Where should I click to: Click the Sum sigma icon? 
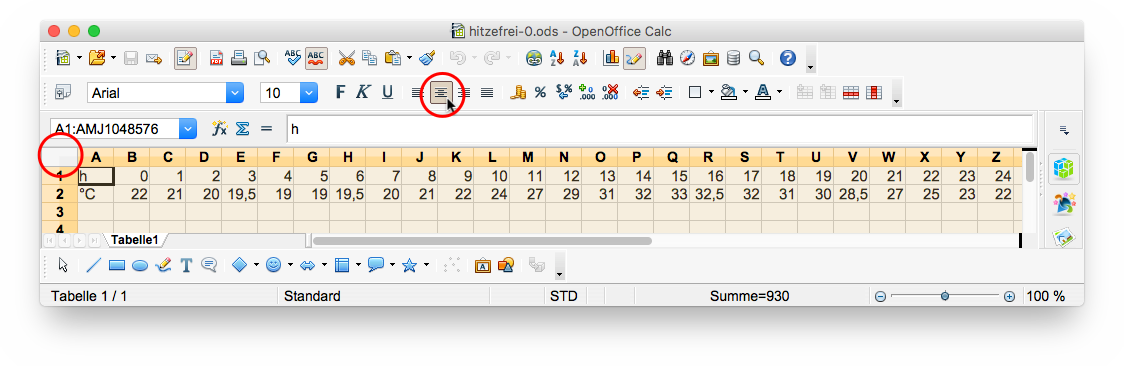point(242,129)
